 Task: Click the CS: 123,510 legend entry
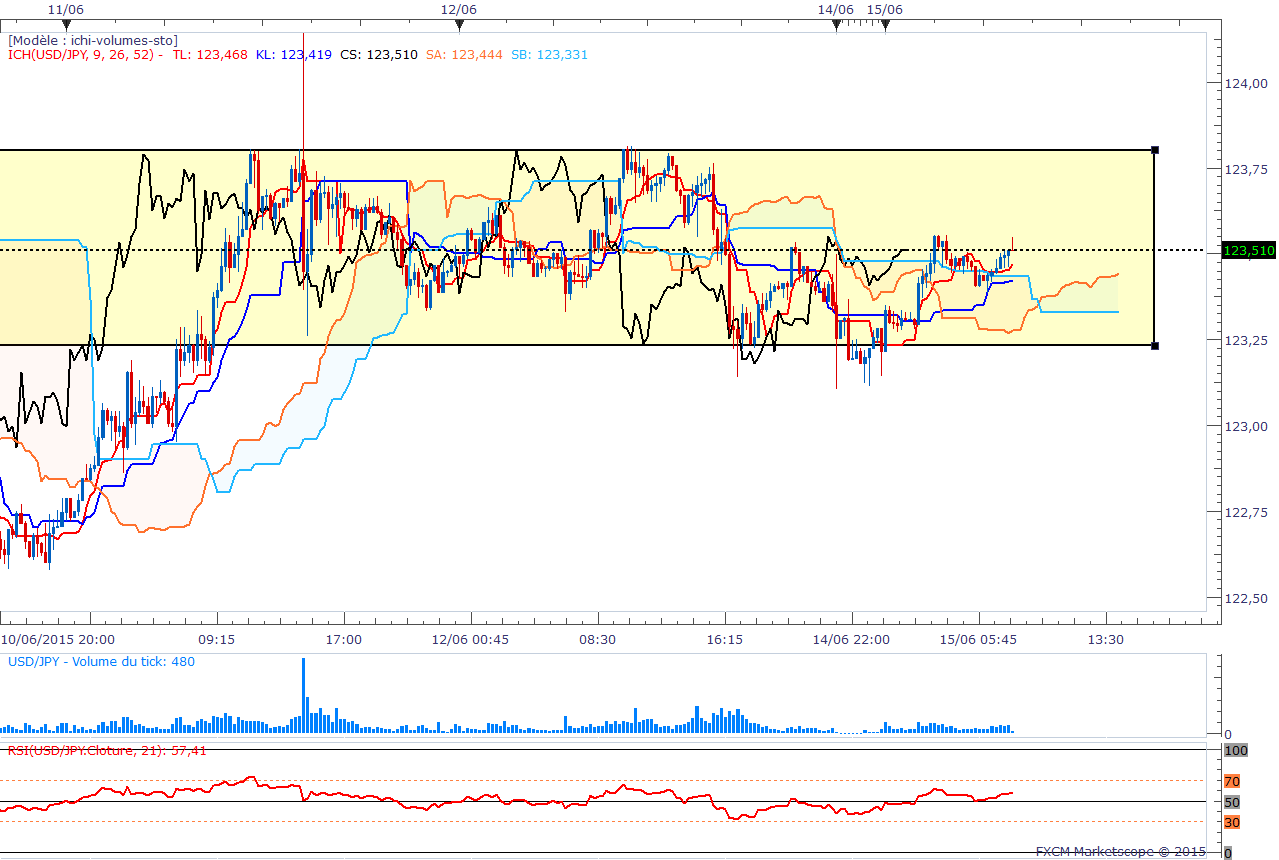coord(378,55)
